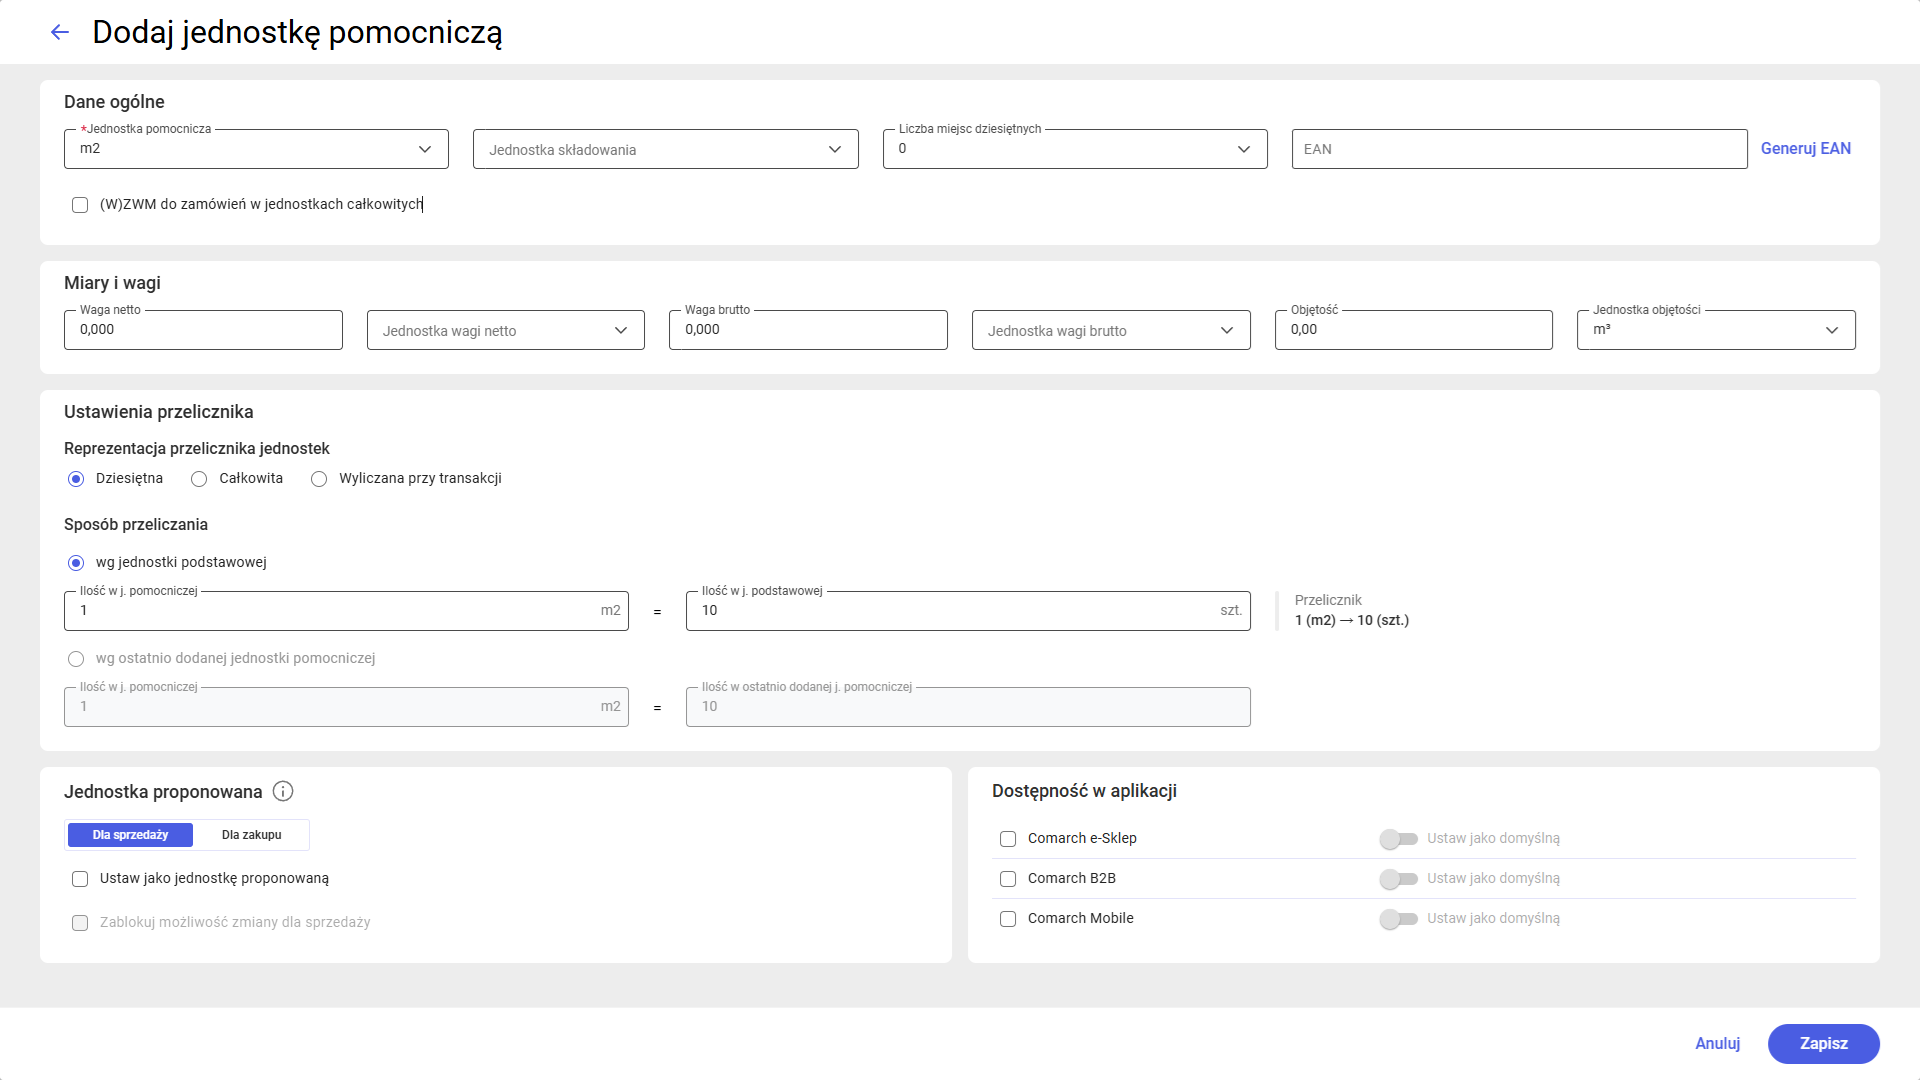Screen dimensions: 1920x1080
Task: Click the EAN input field
Action: [x=1519, y=149]
